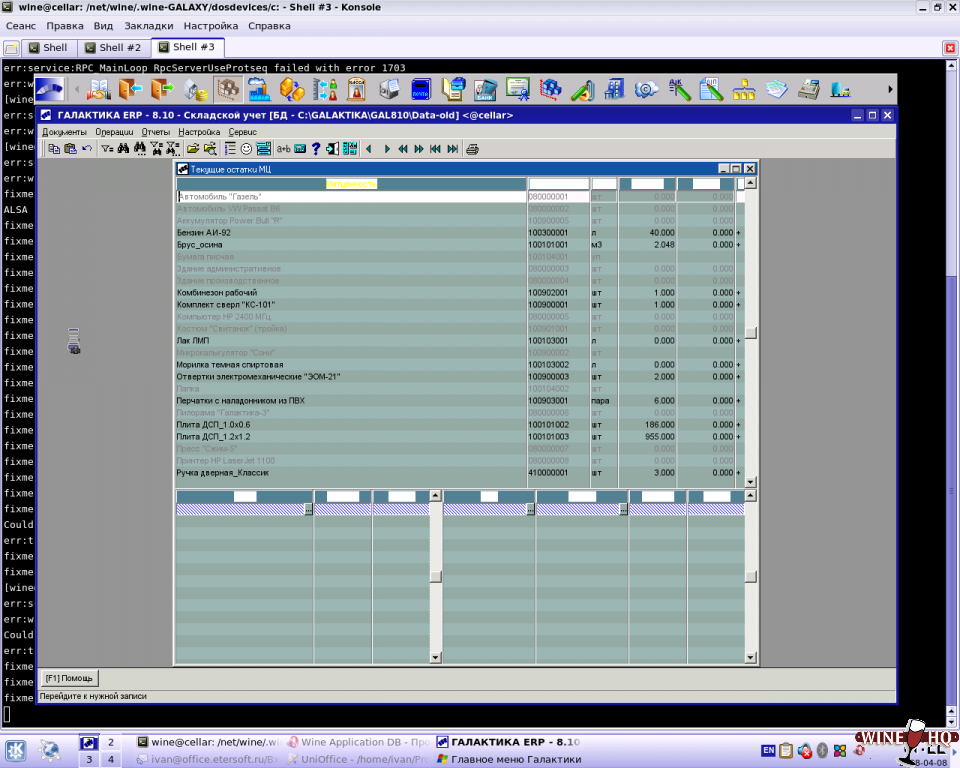Open the Отчеты menu
This screenshot has width=960, height=768.
[x=155, y=132]
